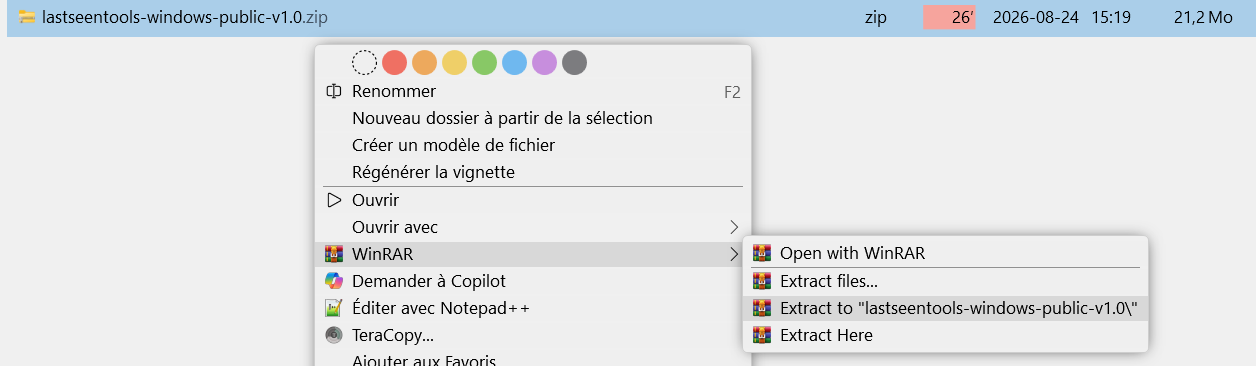Screen dimensions: 1256x366
Task: Choose Nouveau dossier à partir de la sélection
Action: click(532, 118)
